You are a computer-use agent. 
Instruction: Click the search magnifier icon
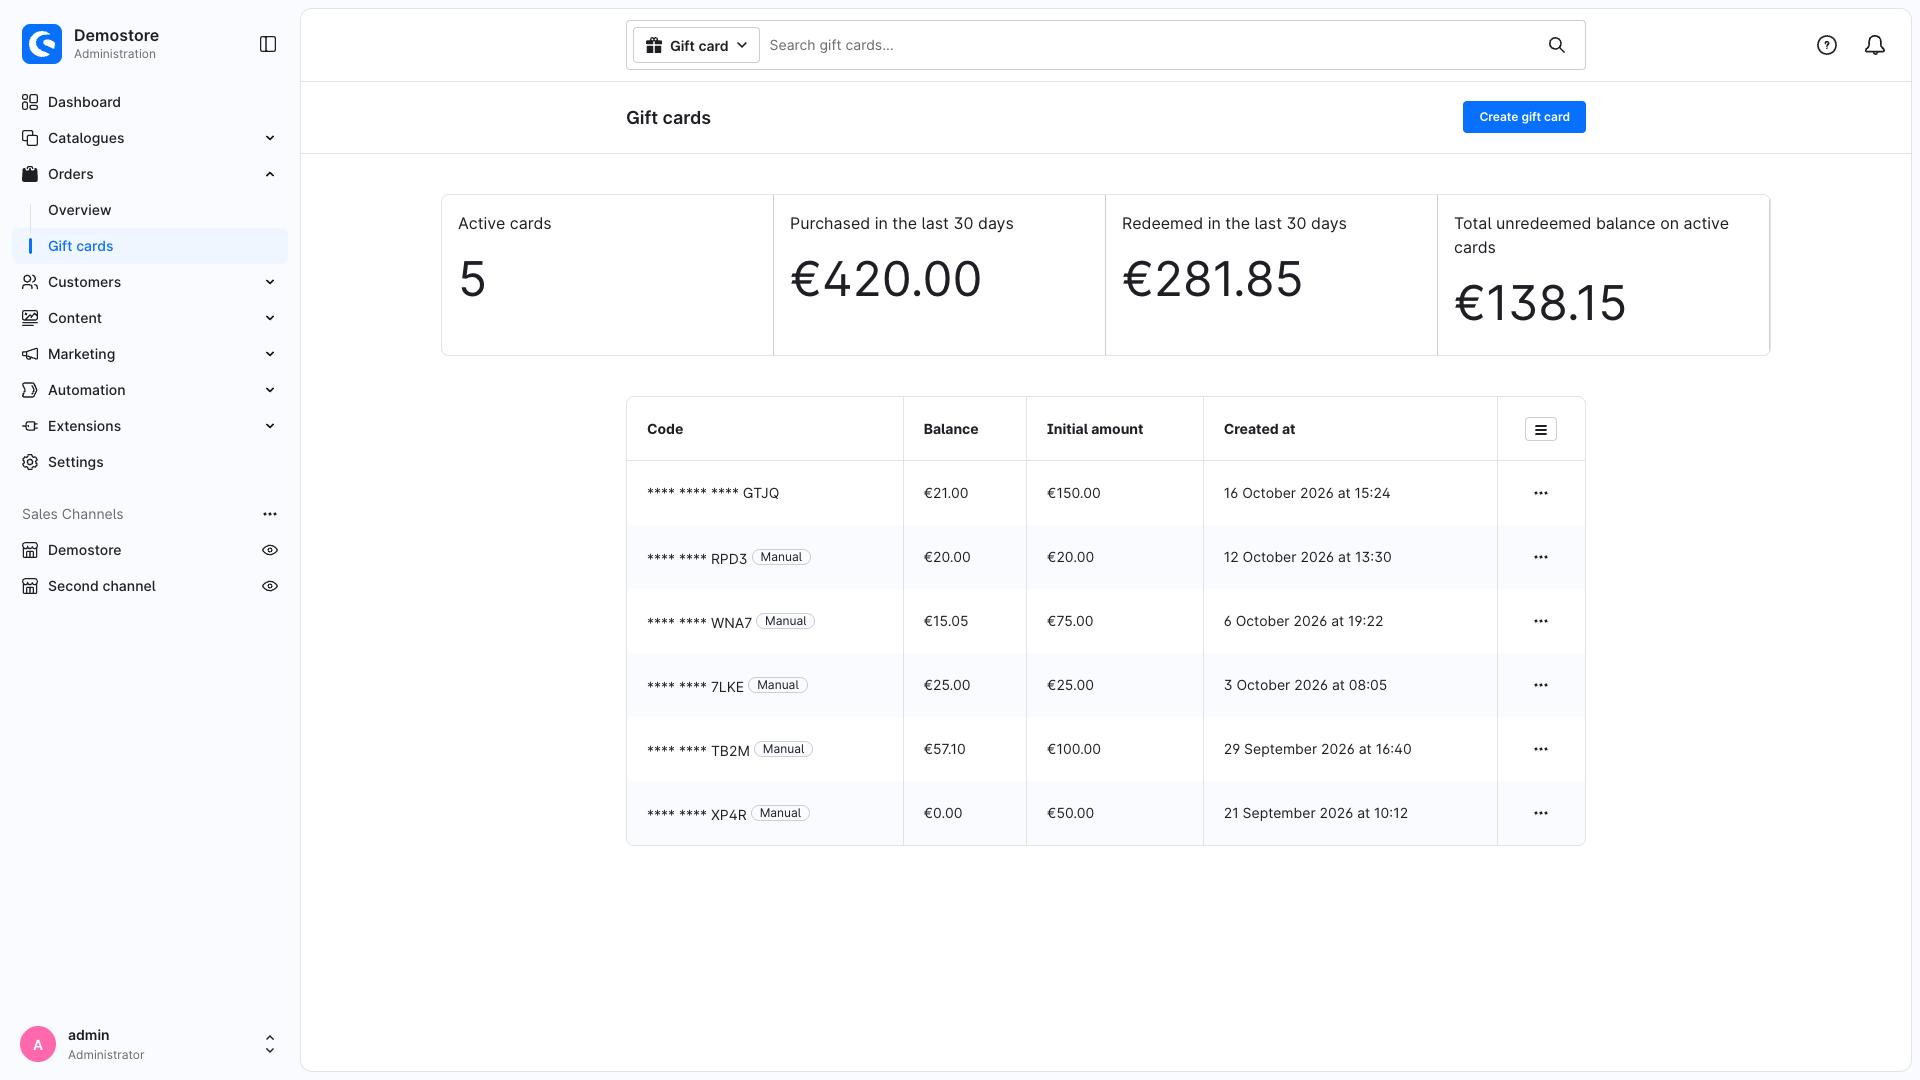tap(1557, 45)
